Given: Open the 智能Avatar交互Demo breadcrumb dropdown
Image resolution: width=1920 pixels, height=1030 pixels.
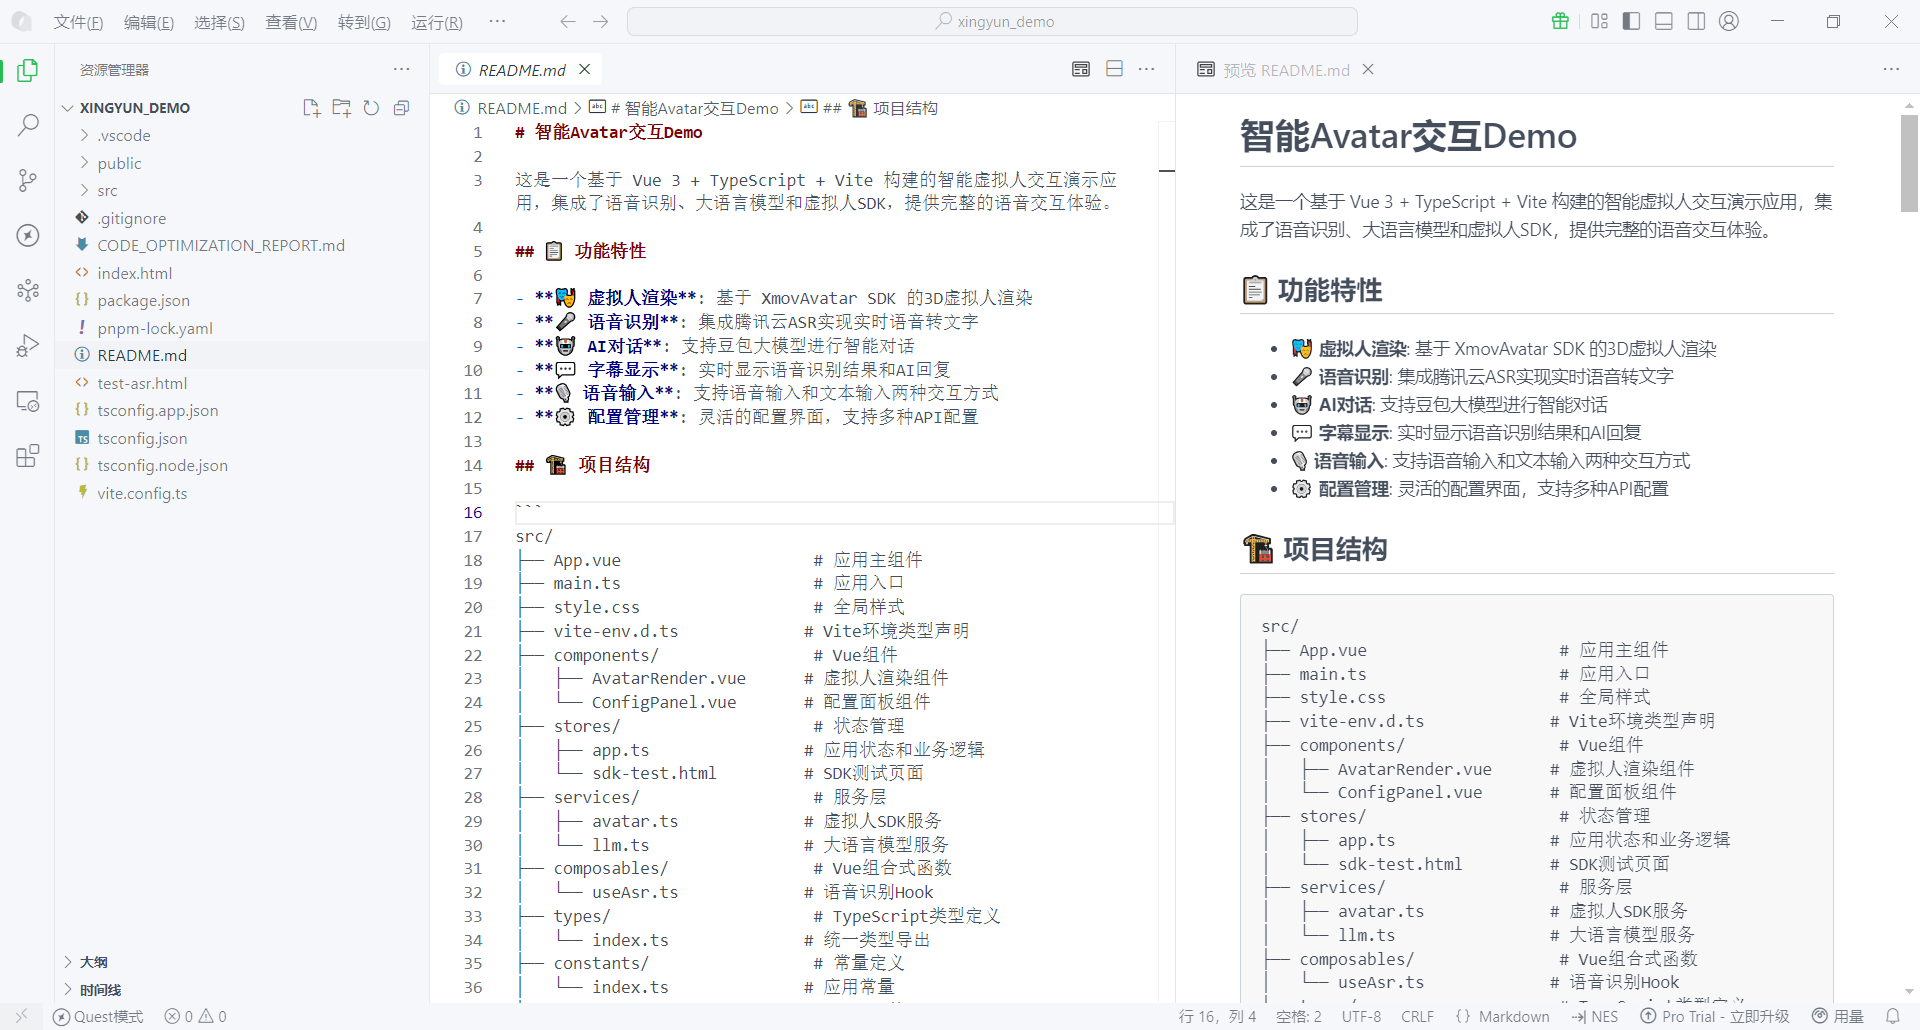Looking at the screenshot, I should [684, 108].
